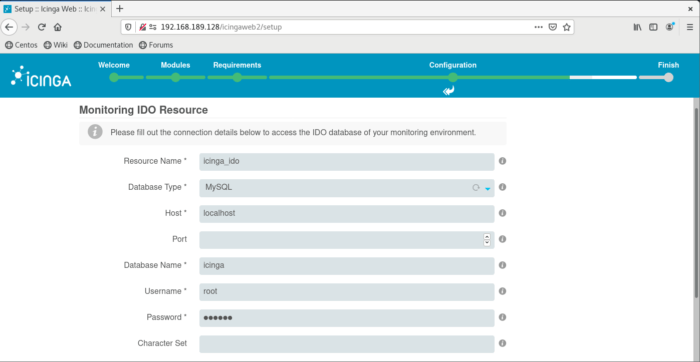The width and height of the screenshot is (700, 362).
Task: Open the Firefox hamburger menu
Action: [x=690, y=27]
